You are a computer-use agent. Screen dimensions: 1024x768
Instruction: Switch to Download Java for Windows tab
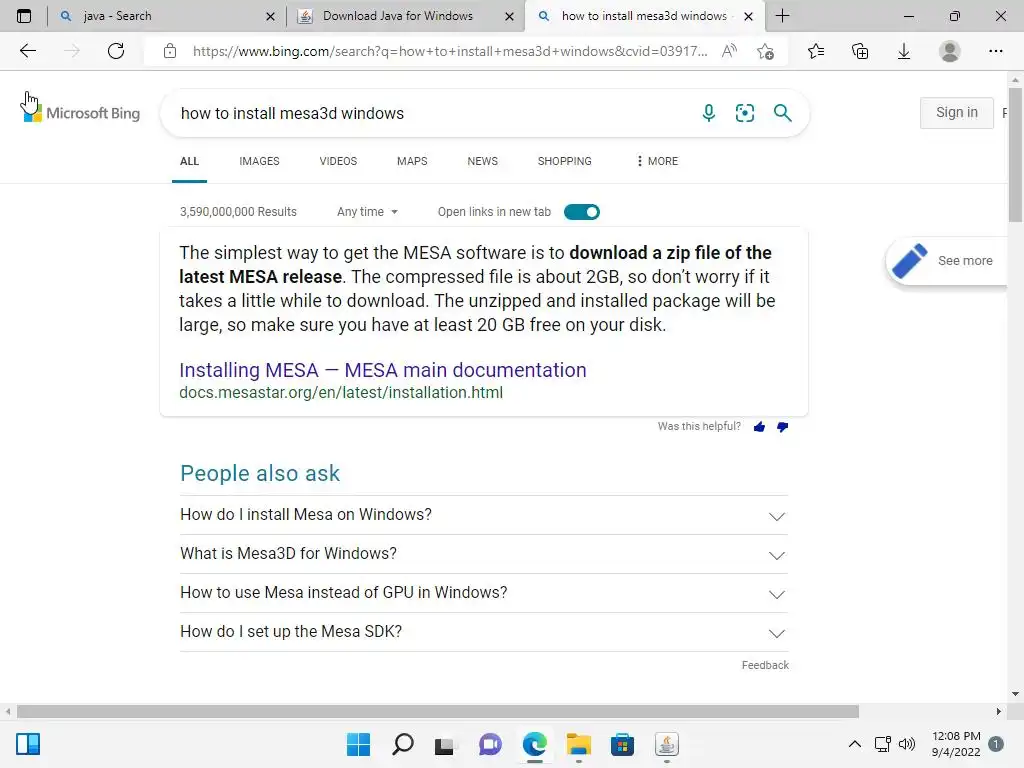tap(405, 16)
